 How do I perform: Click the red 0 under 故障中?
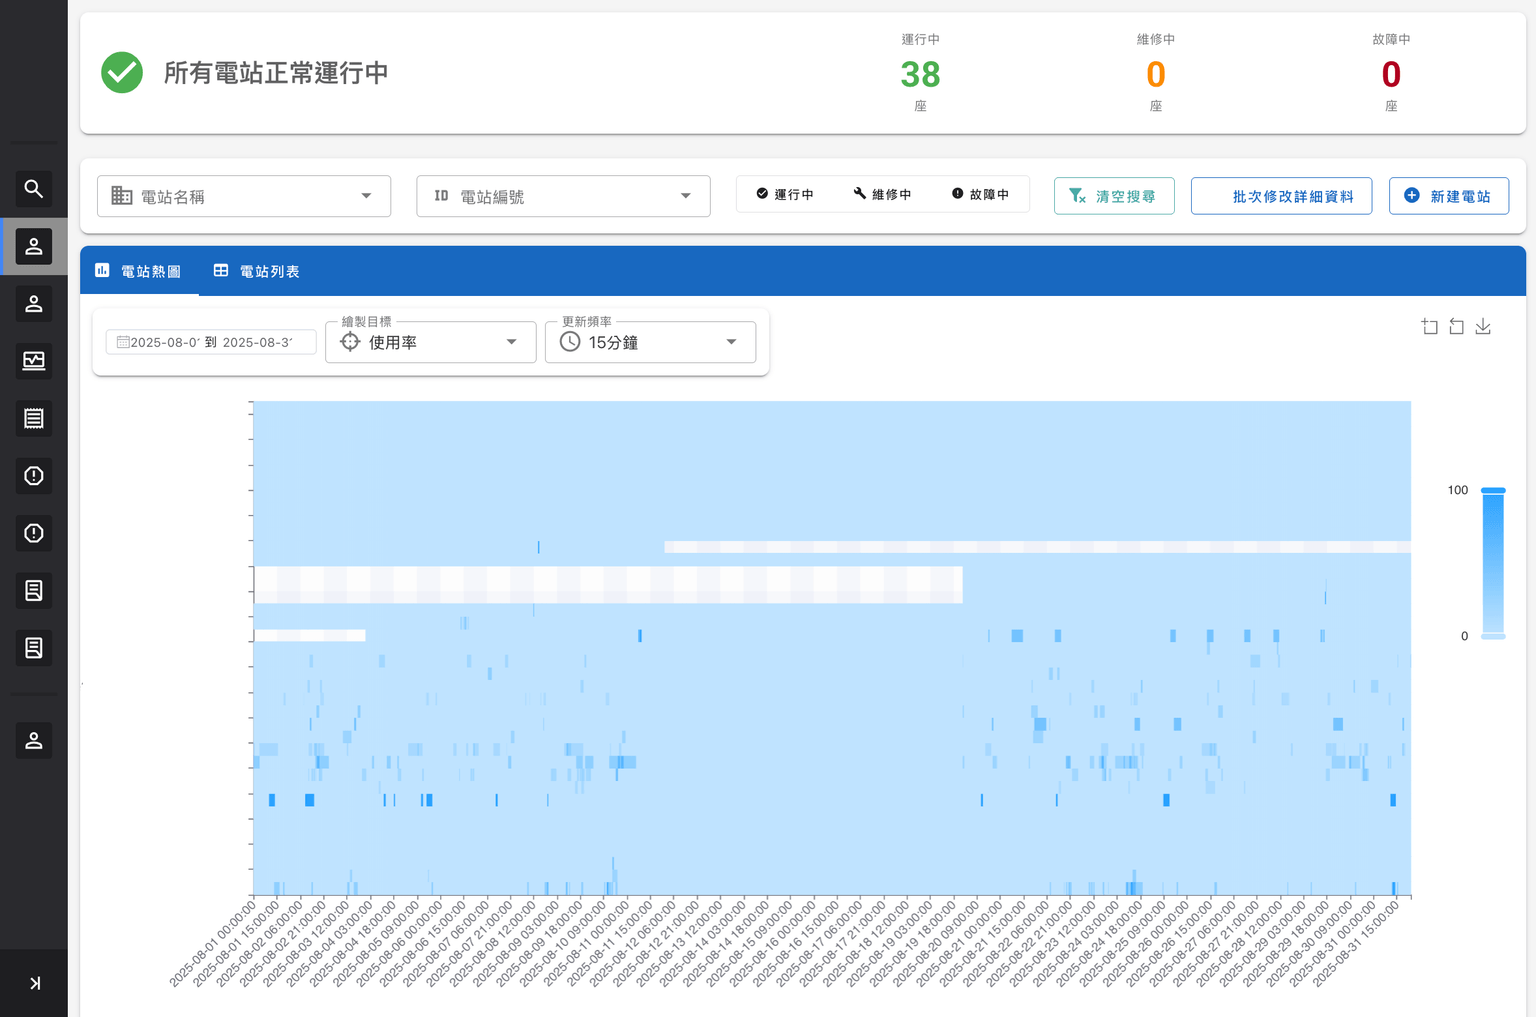click(1391, 74)
